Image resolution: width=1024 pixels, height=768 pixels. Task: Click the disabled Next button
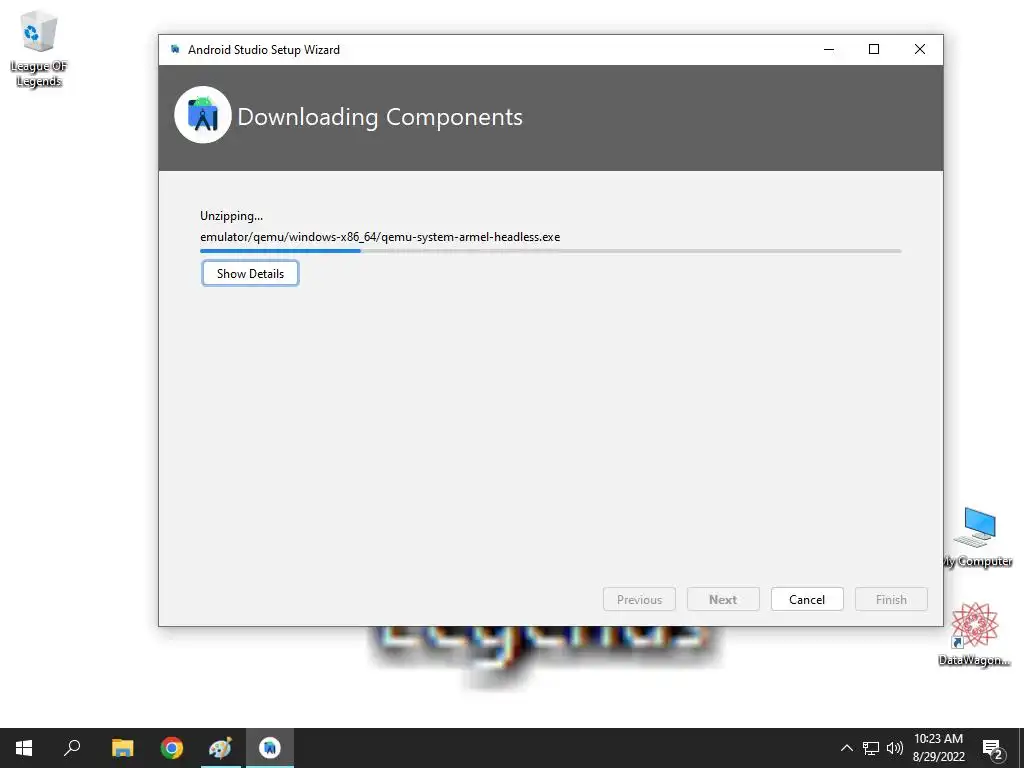[723, 599]
